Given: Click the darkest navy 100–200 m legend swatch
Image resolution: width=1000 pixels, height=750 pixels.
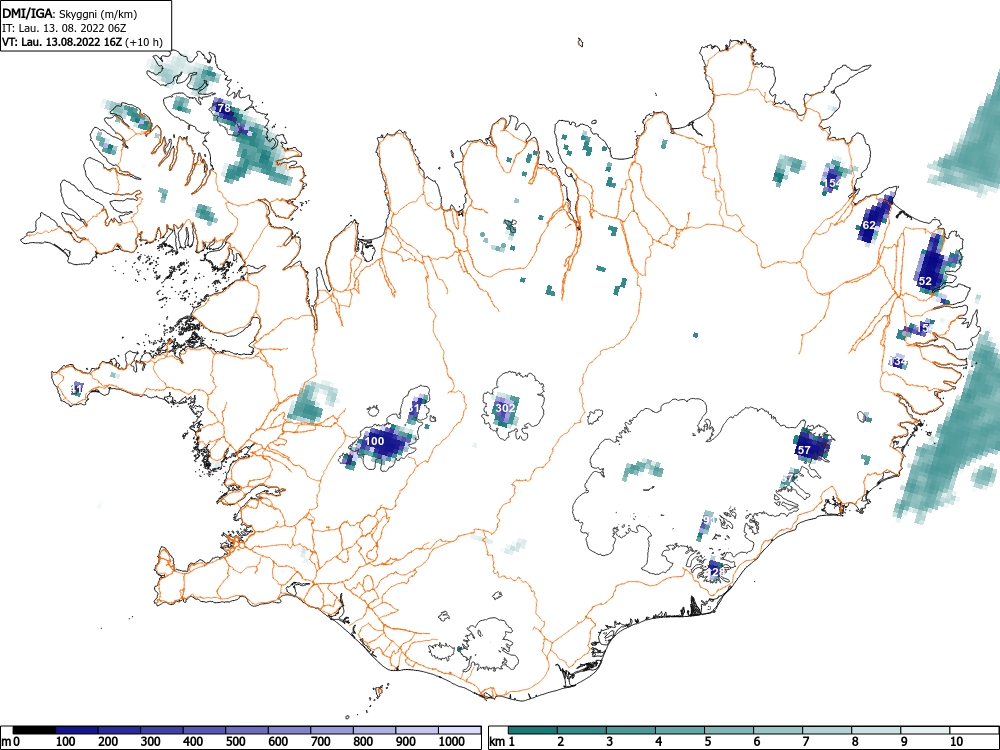Looking at the screenshot, I should coord(77,730).
